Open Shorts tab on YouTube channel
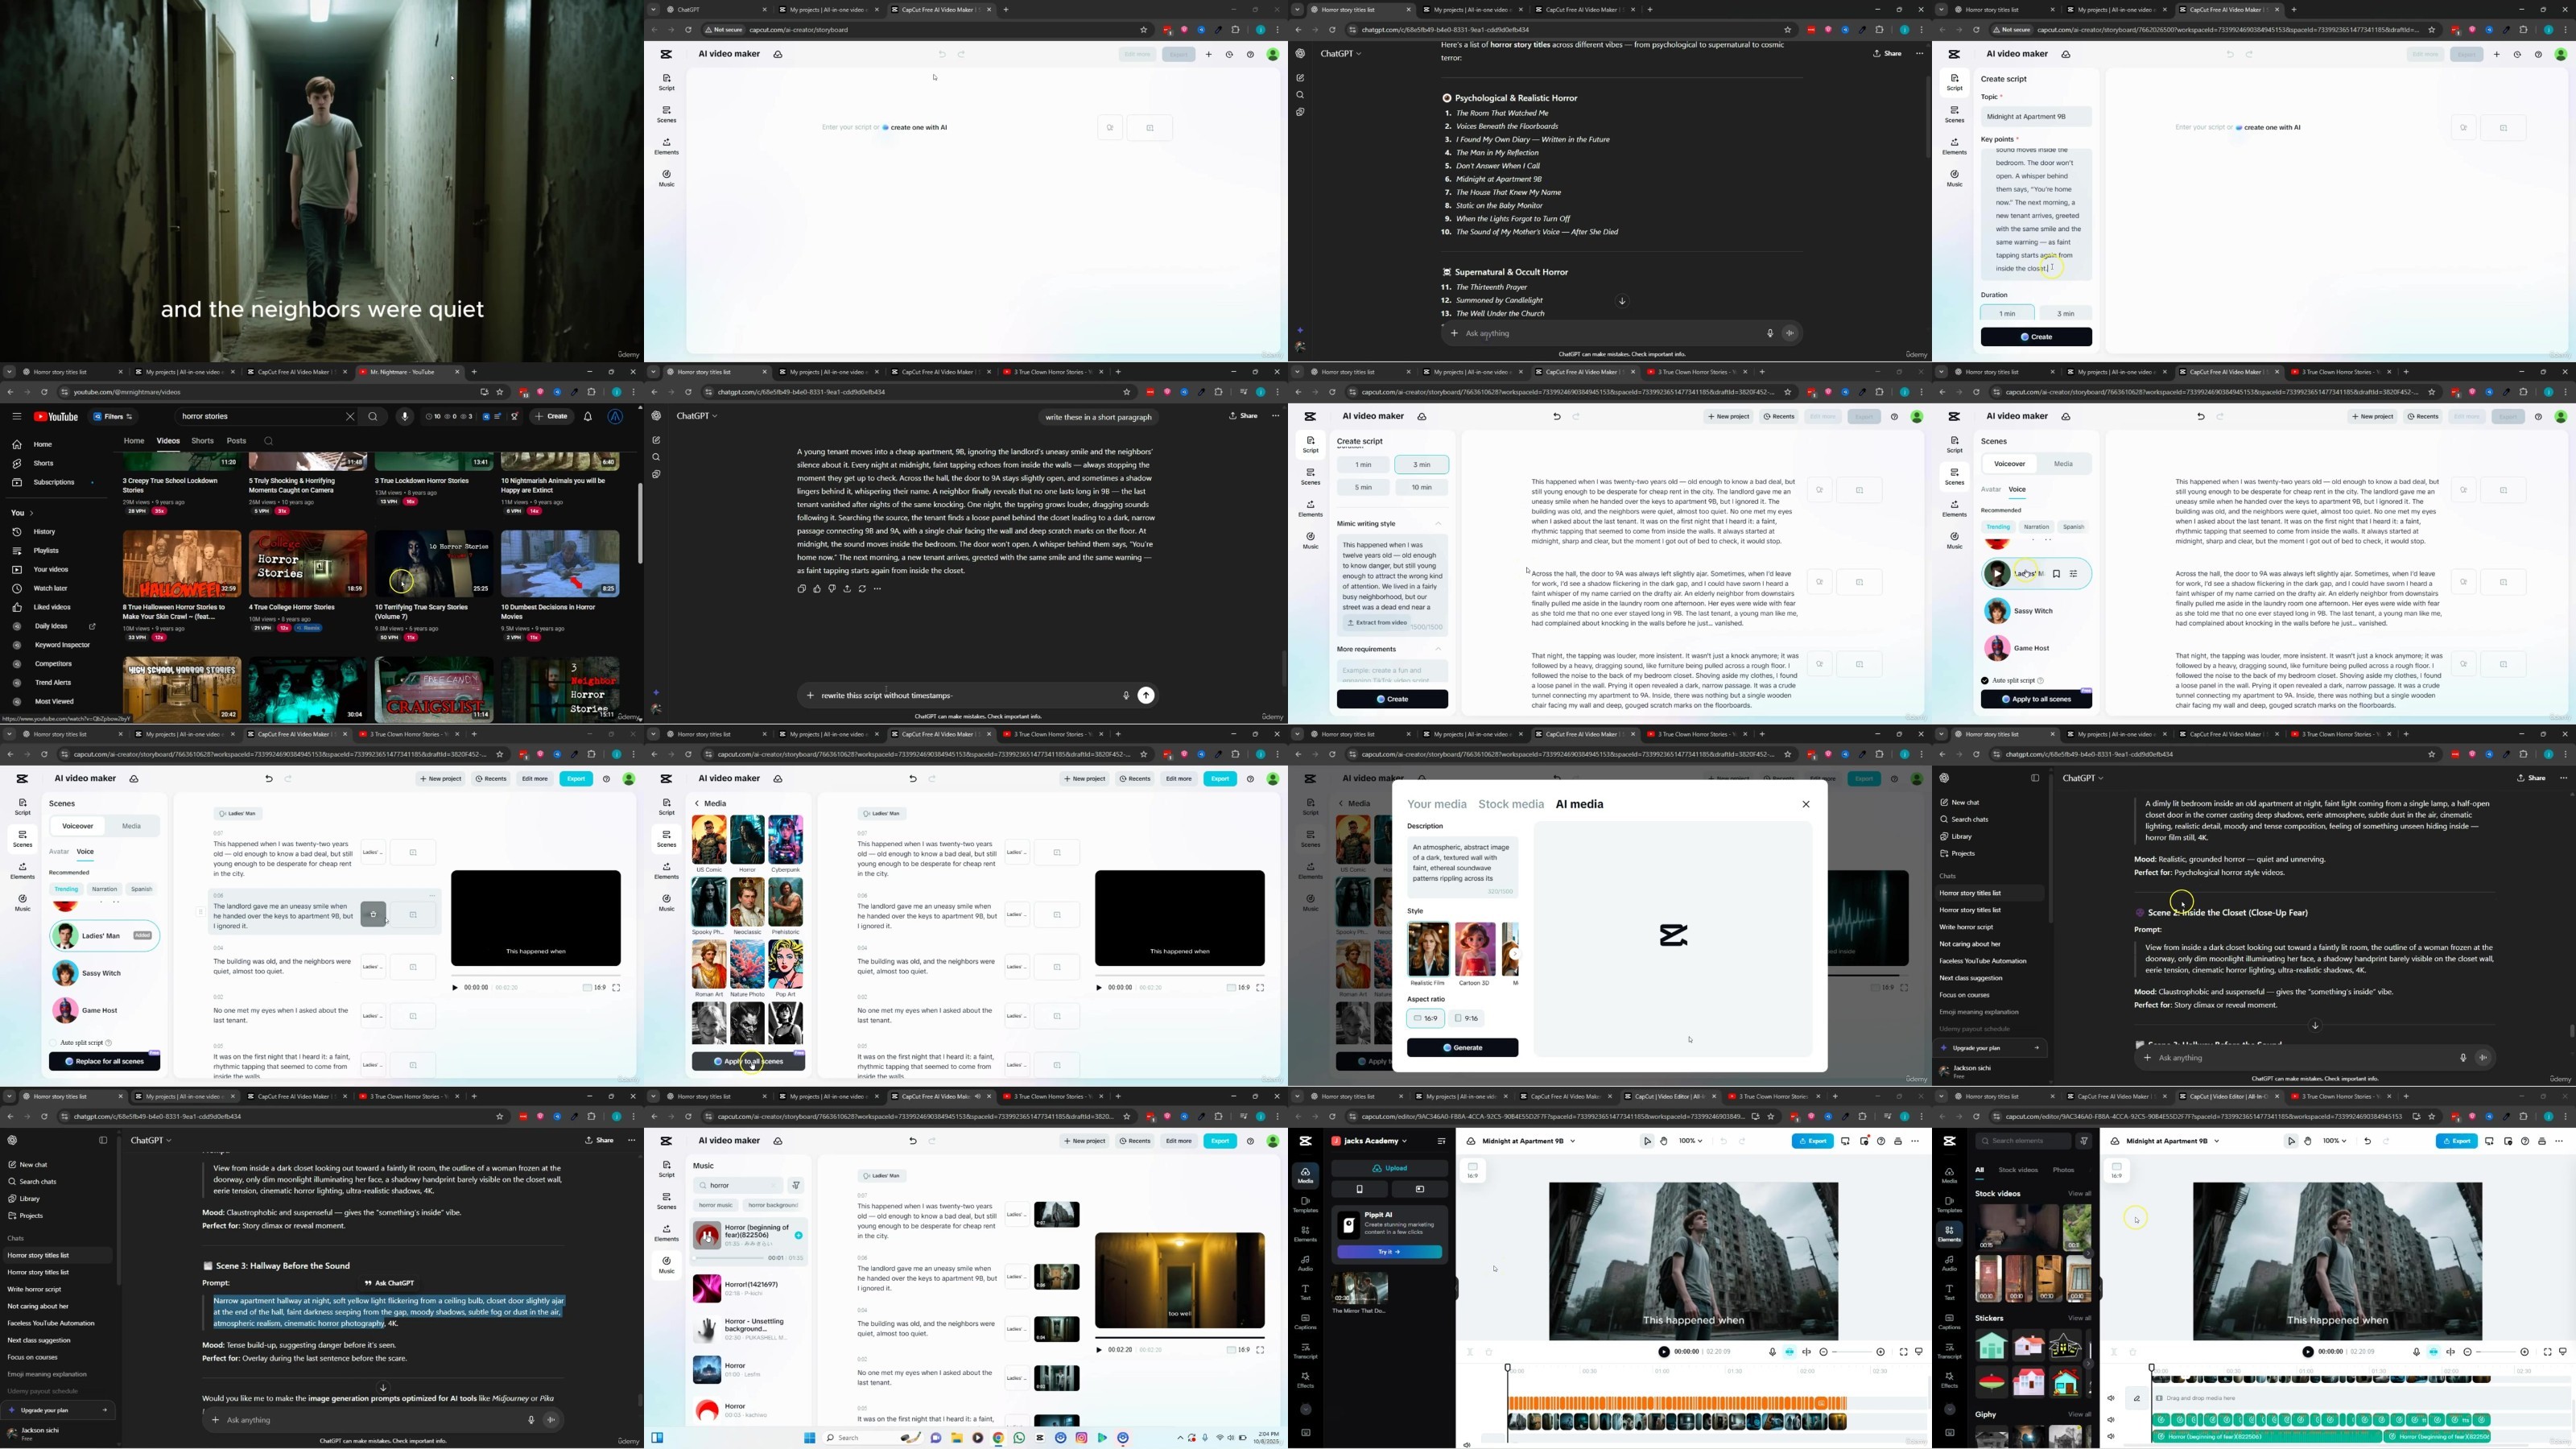Viewport: 2576px width, 1449px height. [203, 441]
